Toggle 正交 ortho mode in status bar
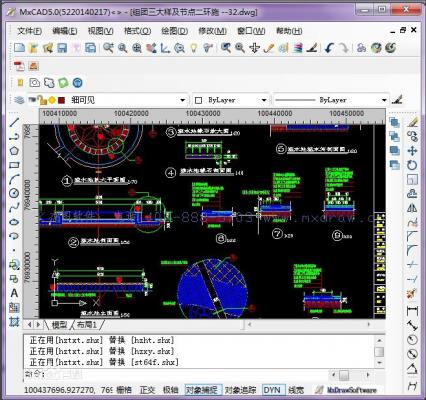 [148, 390]
